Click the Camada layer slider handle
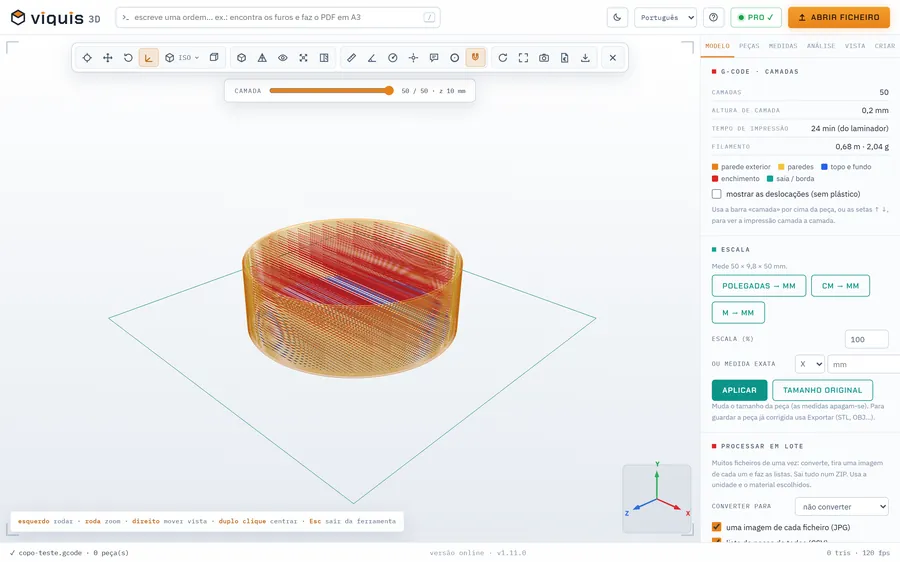This screenshot has height=562, width=900. [389, 91]
